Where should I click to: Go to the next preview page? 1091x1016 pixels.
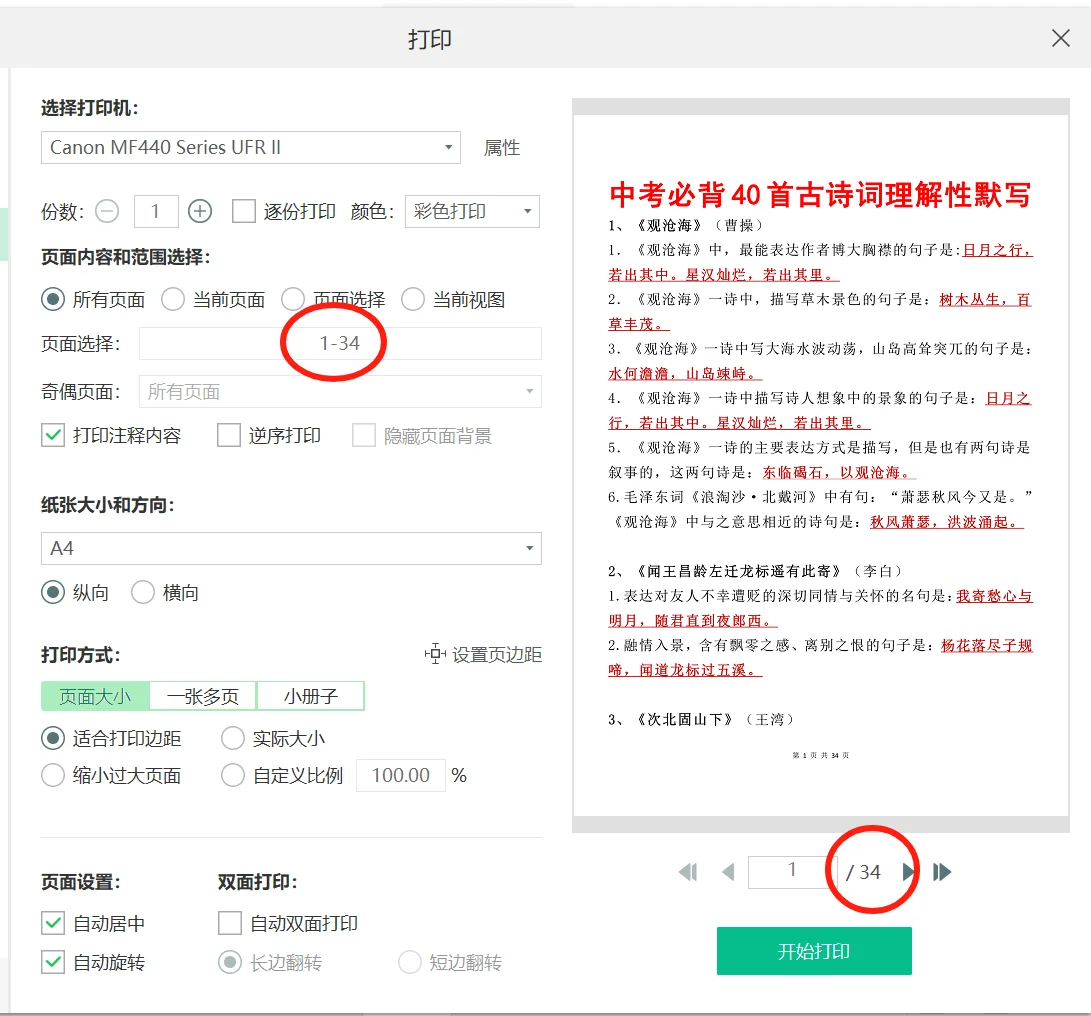coord(908,871)
